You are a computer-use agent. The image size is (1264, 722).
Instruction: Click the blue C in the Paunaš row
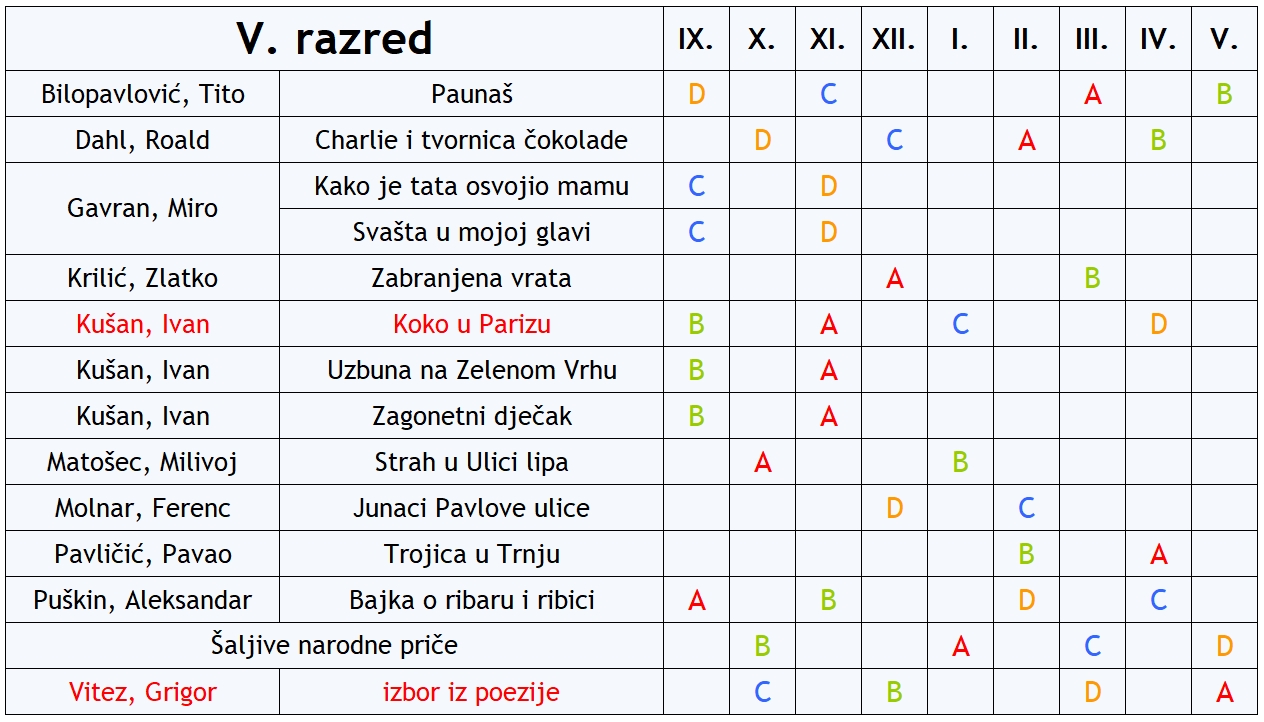(x=829, y=94)
